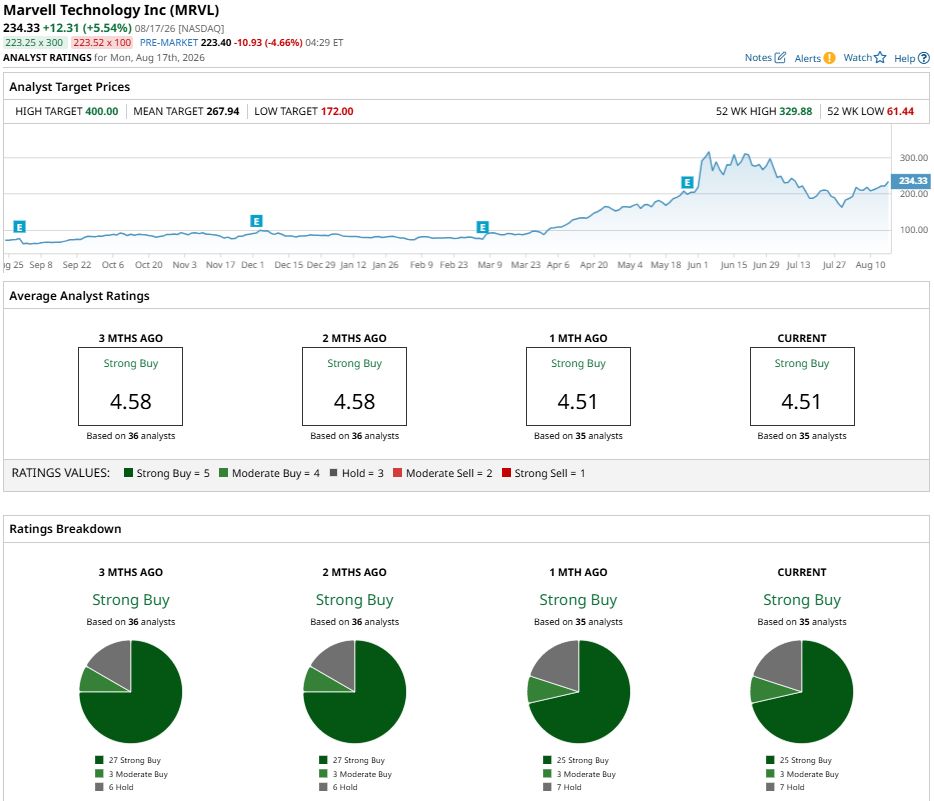Click the Aug 10 date label on chart
The width and height of the screenshot is (934, 801).
coord(870,265)
